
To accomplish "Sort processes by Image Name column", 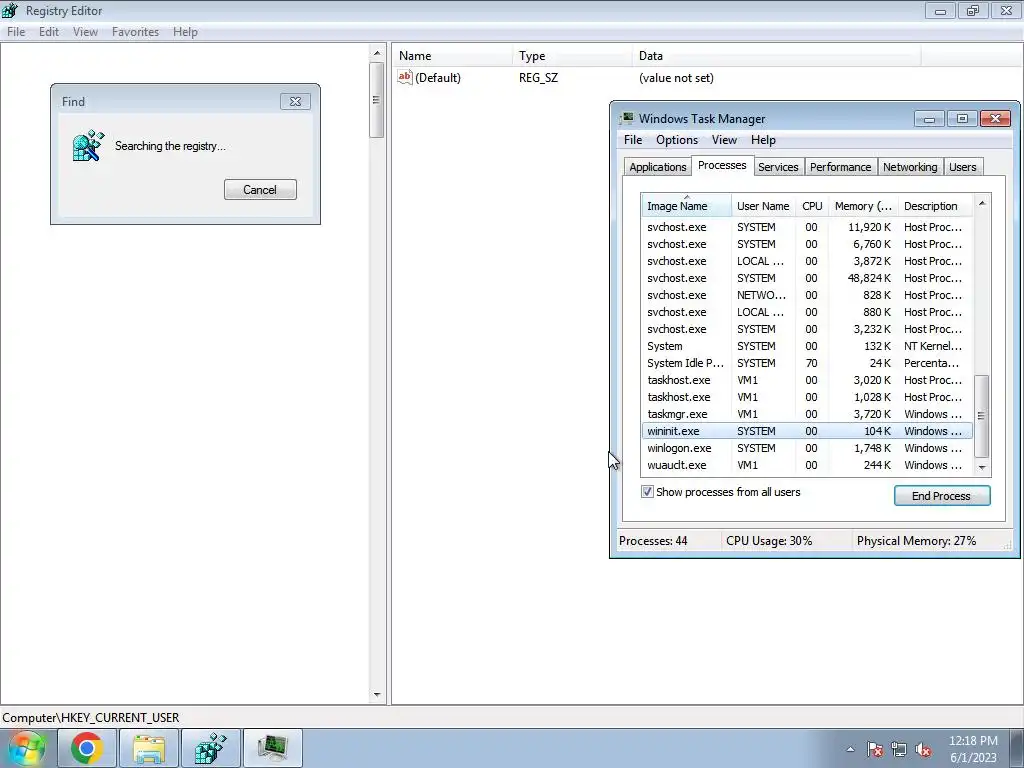I will (x=686, y=206).
